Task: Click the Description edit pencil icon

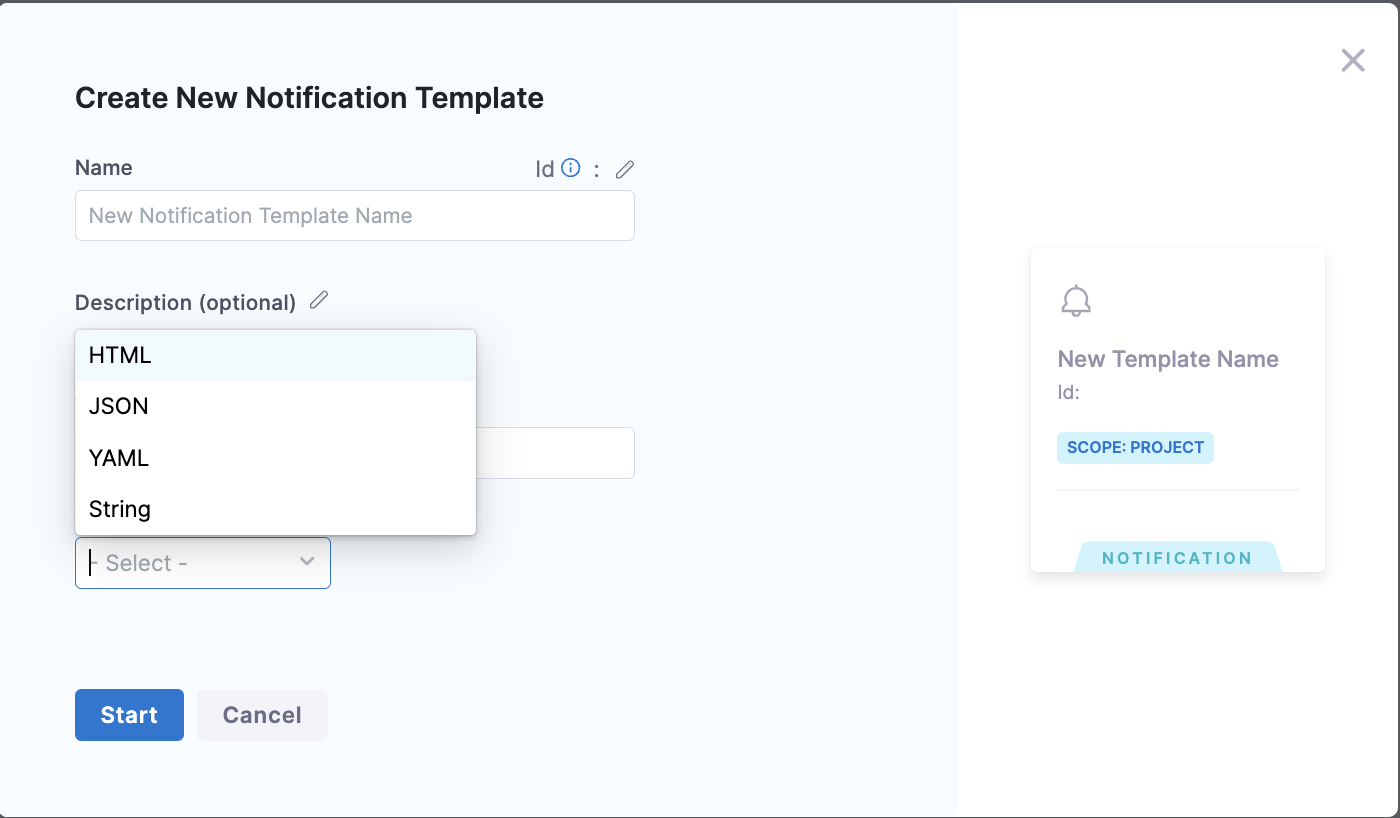Action: (319, 300)
